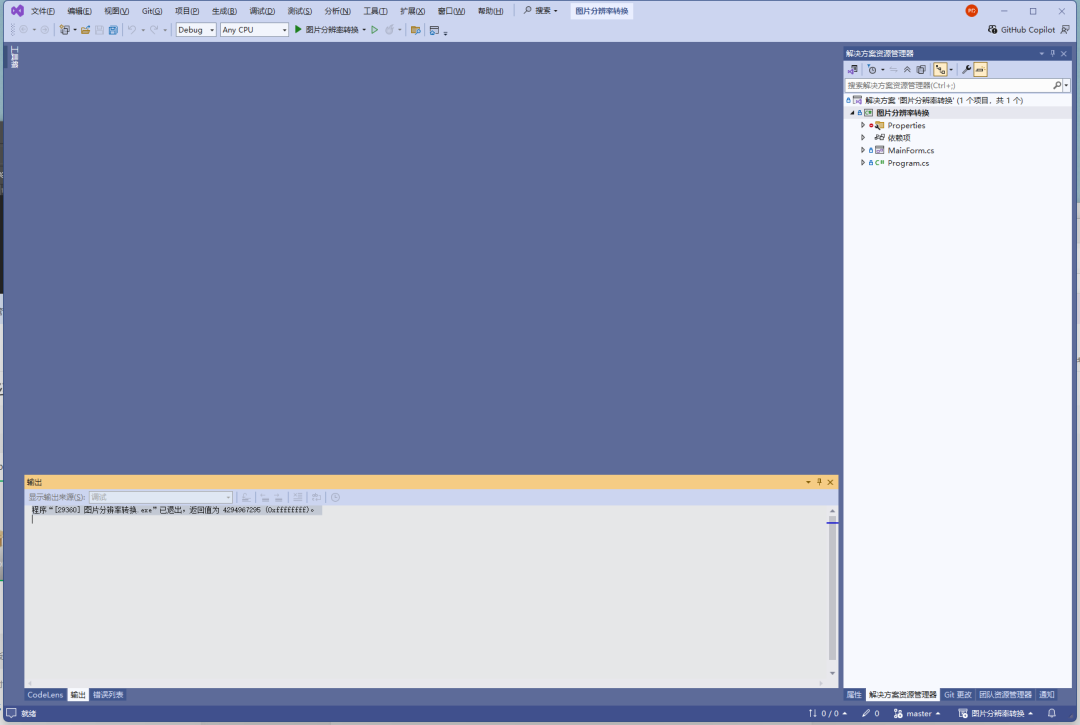Select the solution '图片分辨率转换' root row

[957, 101]
